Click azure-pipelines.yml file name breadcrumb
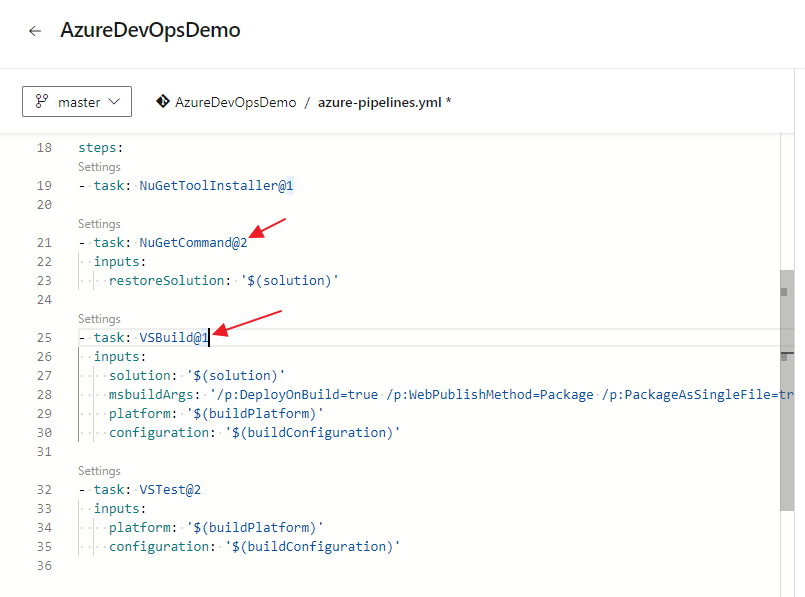 pyautogui.click(x=379, y=102)
